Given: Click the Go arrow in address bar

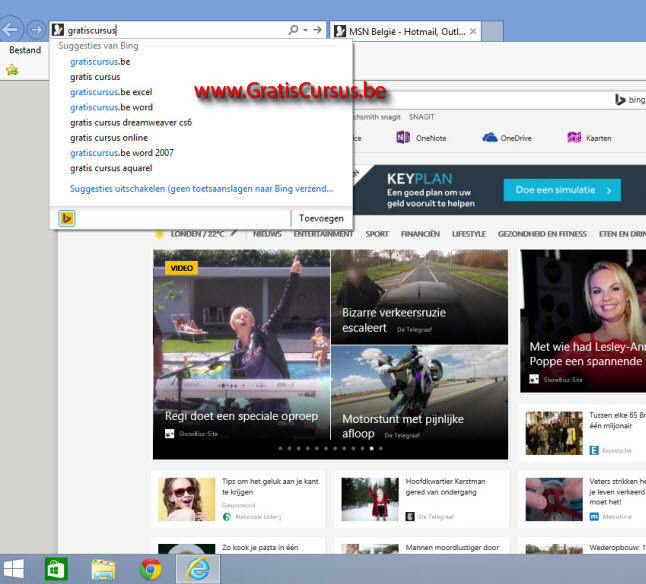Looking at the screenshot, I should 317,30.
